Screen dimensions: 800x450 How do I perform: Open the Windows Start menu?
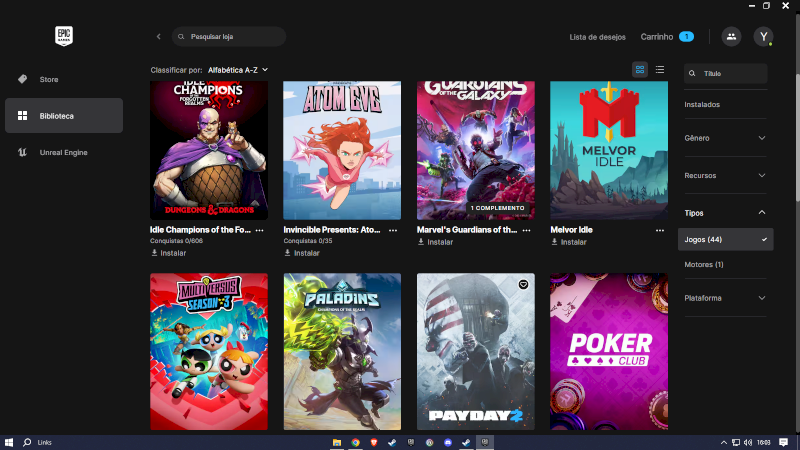click(9, 442)
